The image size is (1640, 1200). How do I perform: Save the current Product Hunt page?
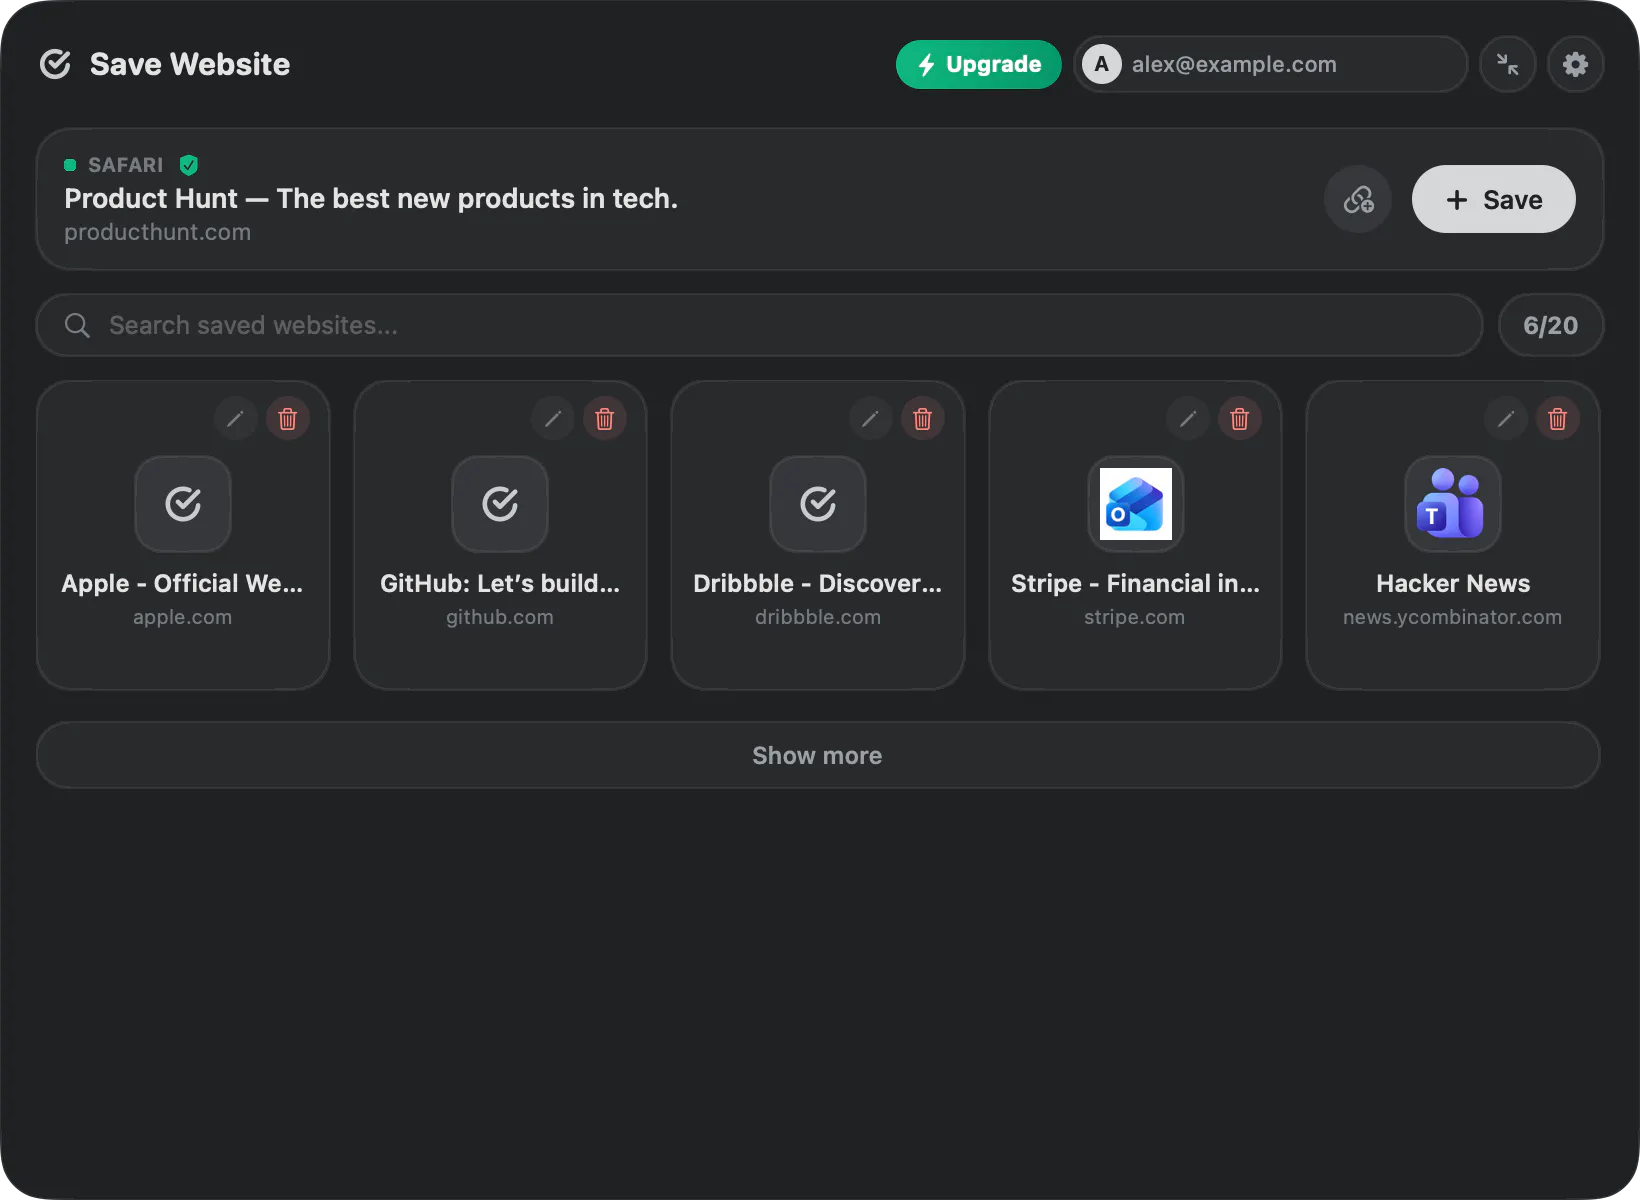coord(1494,199)
